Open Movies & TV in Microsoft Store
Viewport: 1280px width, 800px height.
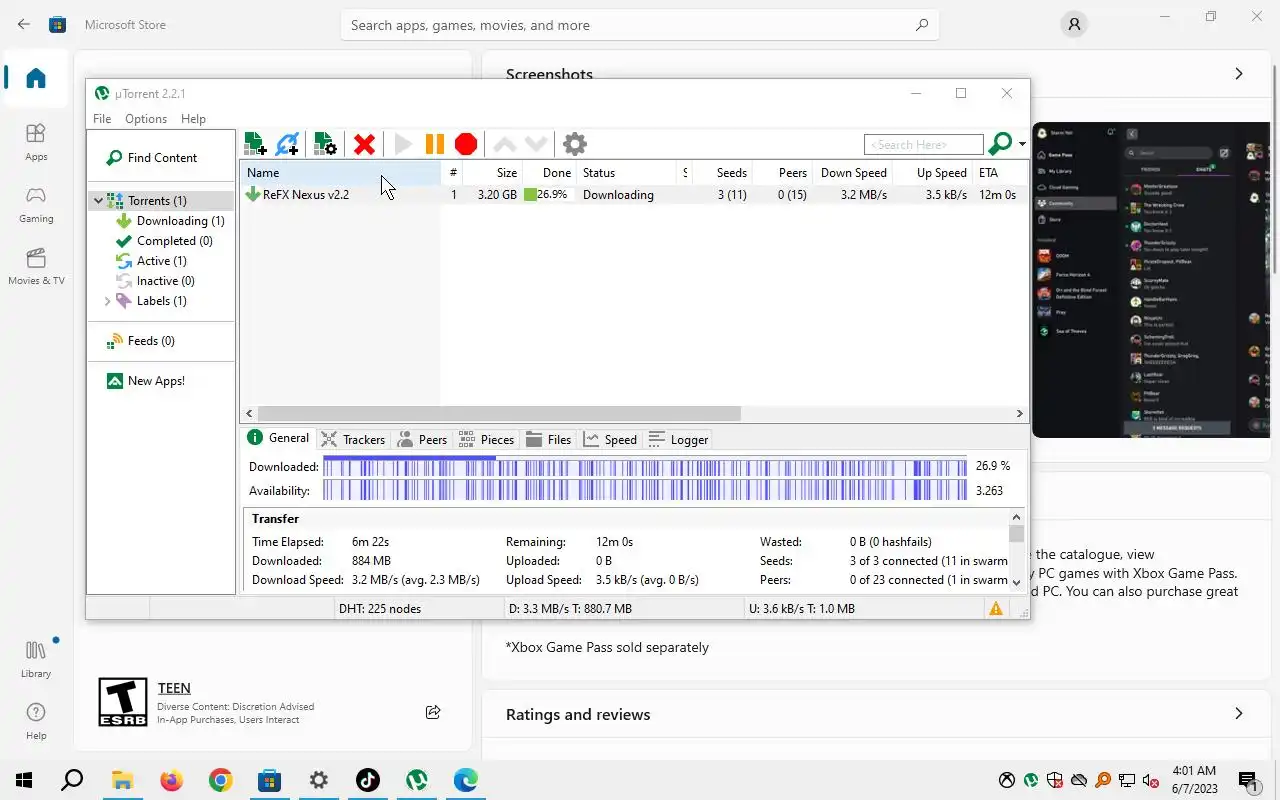(36, 266)
